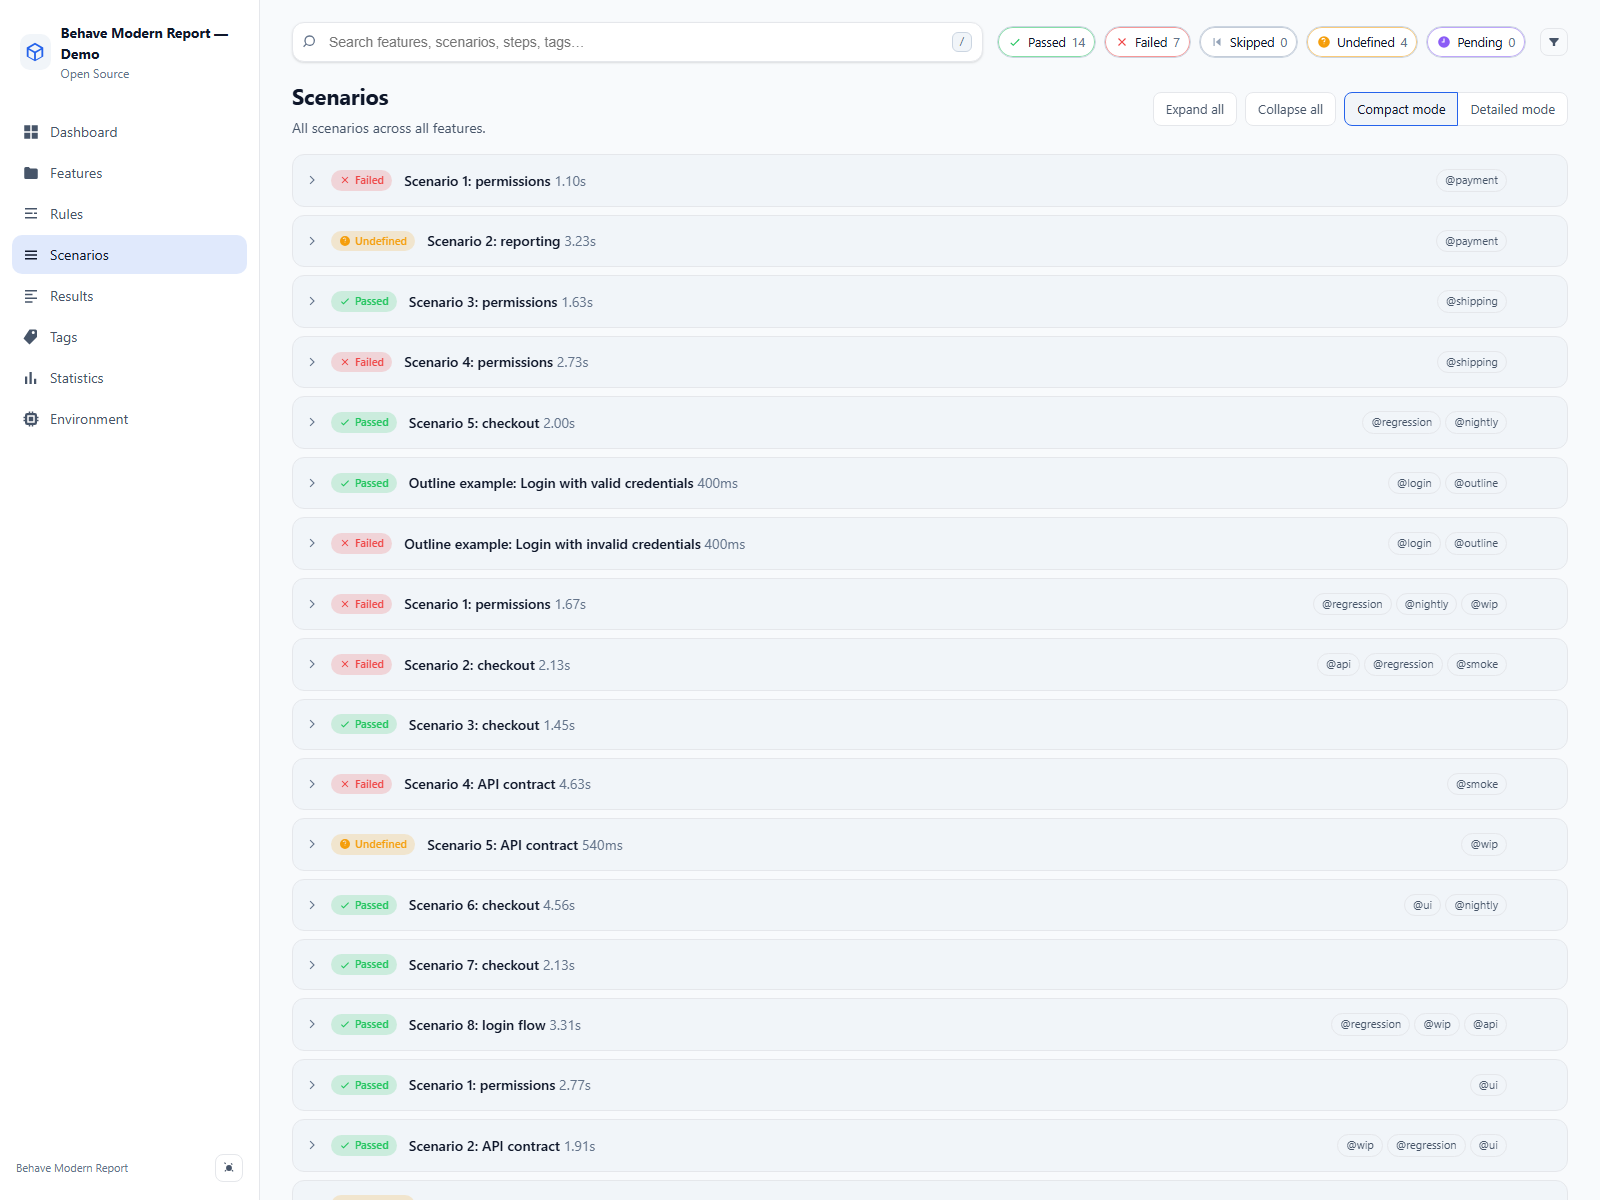Click the Tags label icon
This screenshot has height=1200, width=1600.
tap(31, 337)
